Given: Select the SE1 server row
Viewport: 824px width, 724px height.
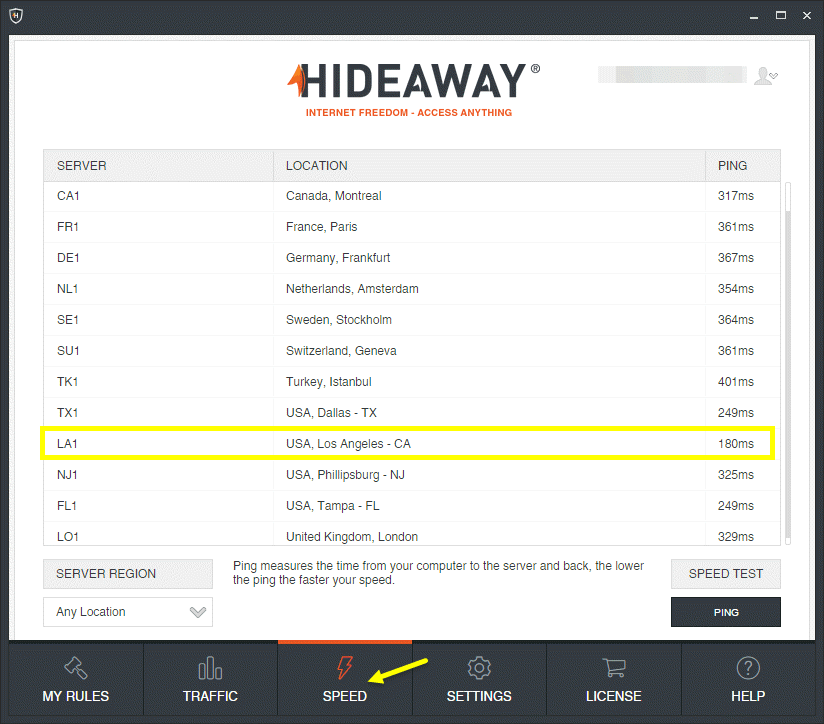Looking at the screenshot, I should click(x=411, y=320).
